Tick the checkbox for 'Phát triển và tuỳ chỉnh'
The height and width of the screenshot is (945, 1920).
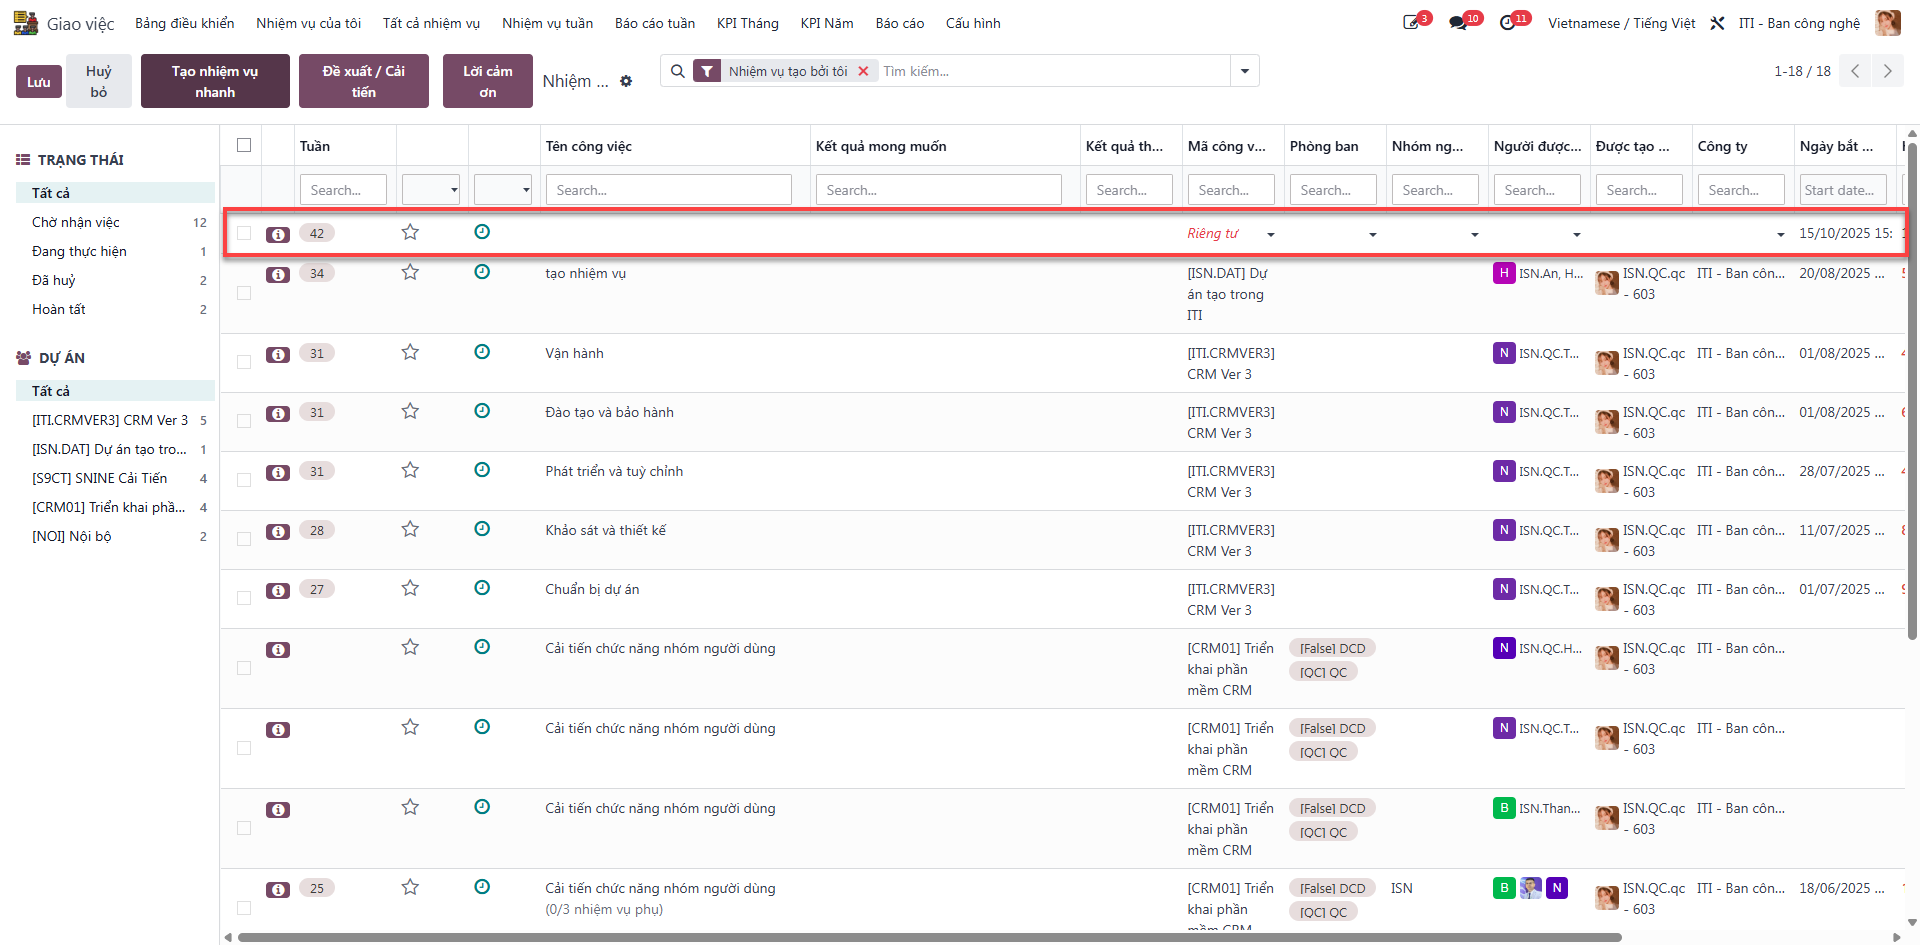pyautogui.click(x=244, y=480)
